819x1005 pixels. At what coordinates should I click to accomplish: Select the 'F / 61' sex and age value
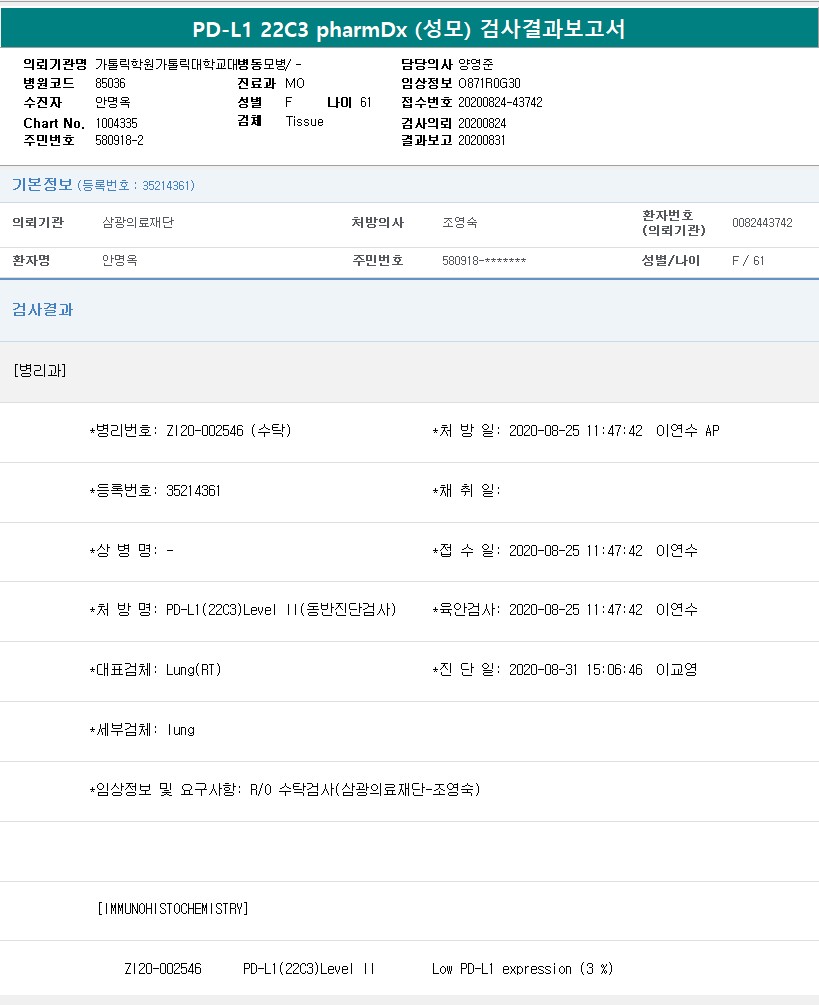[x=748, y=261]
